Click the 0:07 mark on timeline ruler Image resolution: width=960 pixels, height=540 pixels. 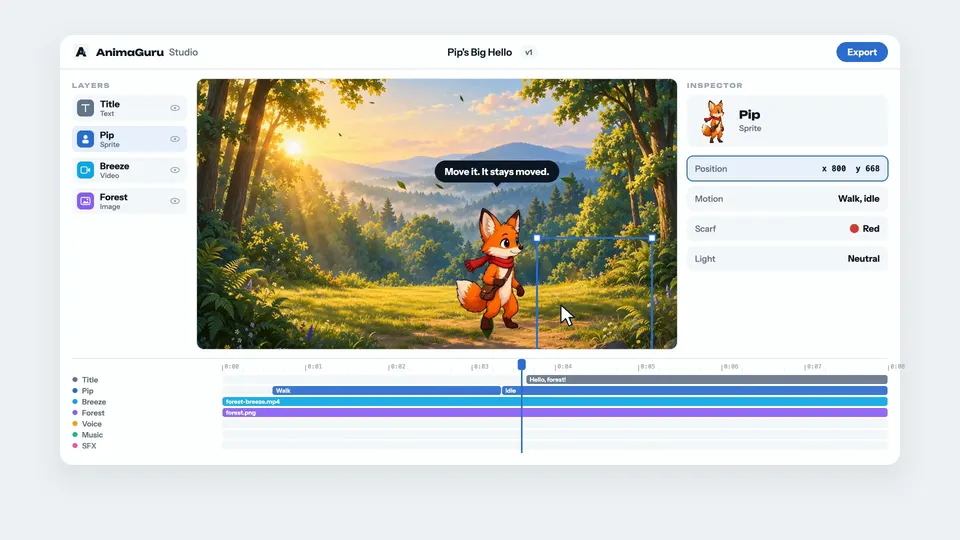(812, 366)
